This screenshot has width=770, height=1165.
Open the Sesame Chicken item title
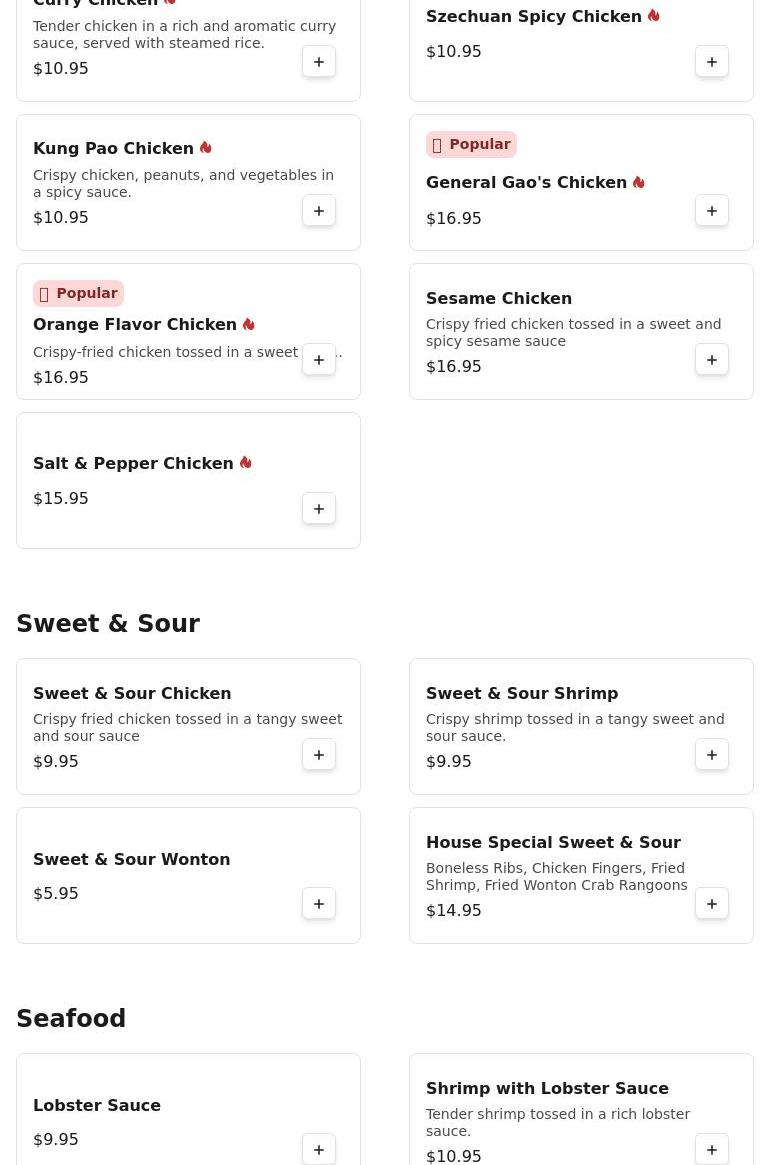(x=499, y=298)
